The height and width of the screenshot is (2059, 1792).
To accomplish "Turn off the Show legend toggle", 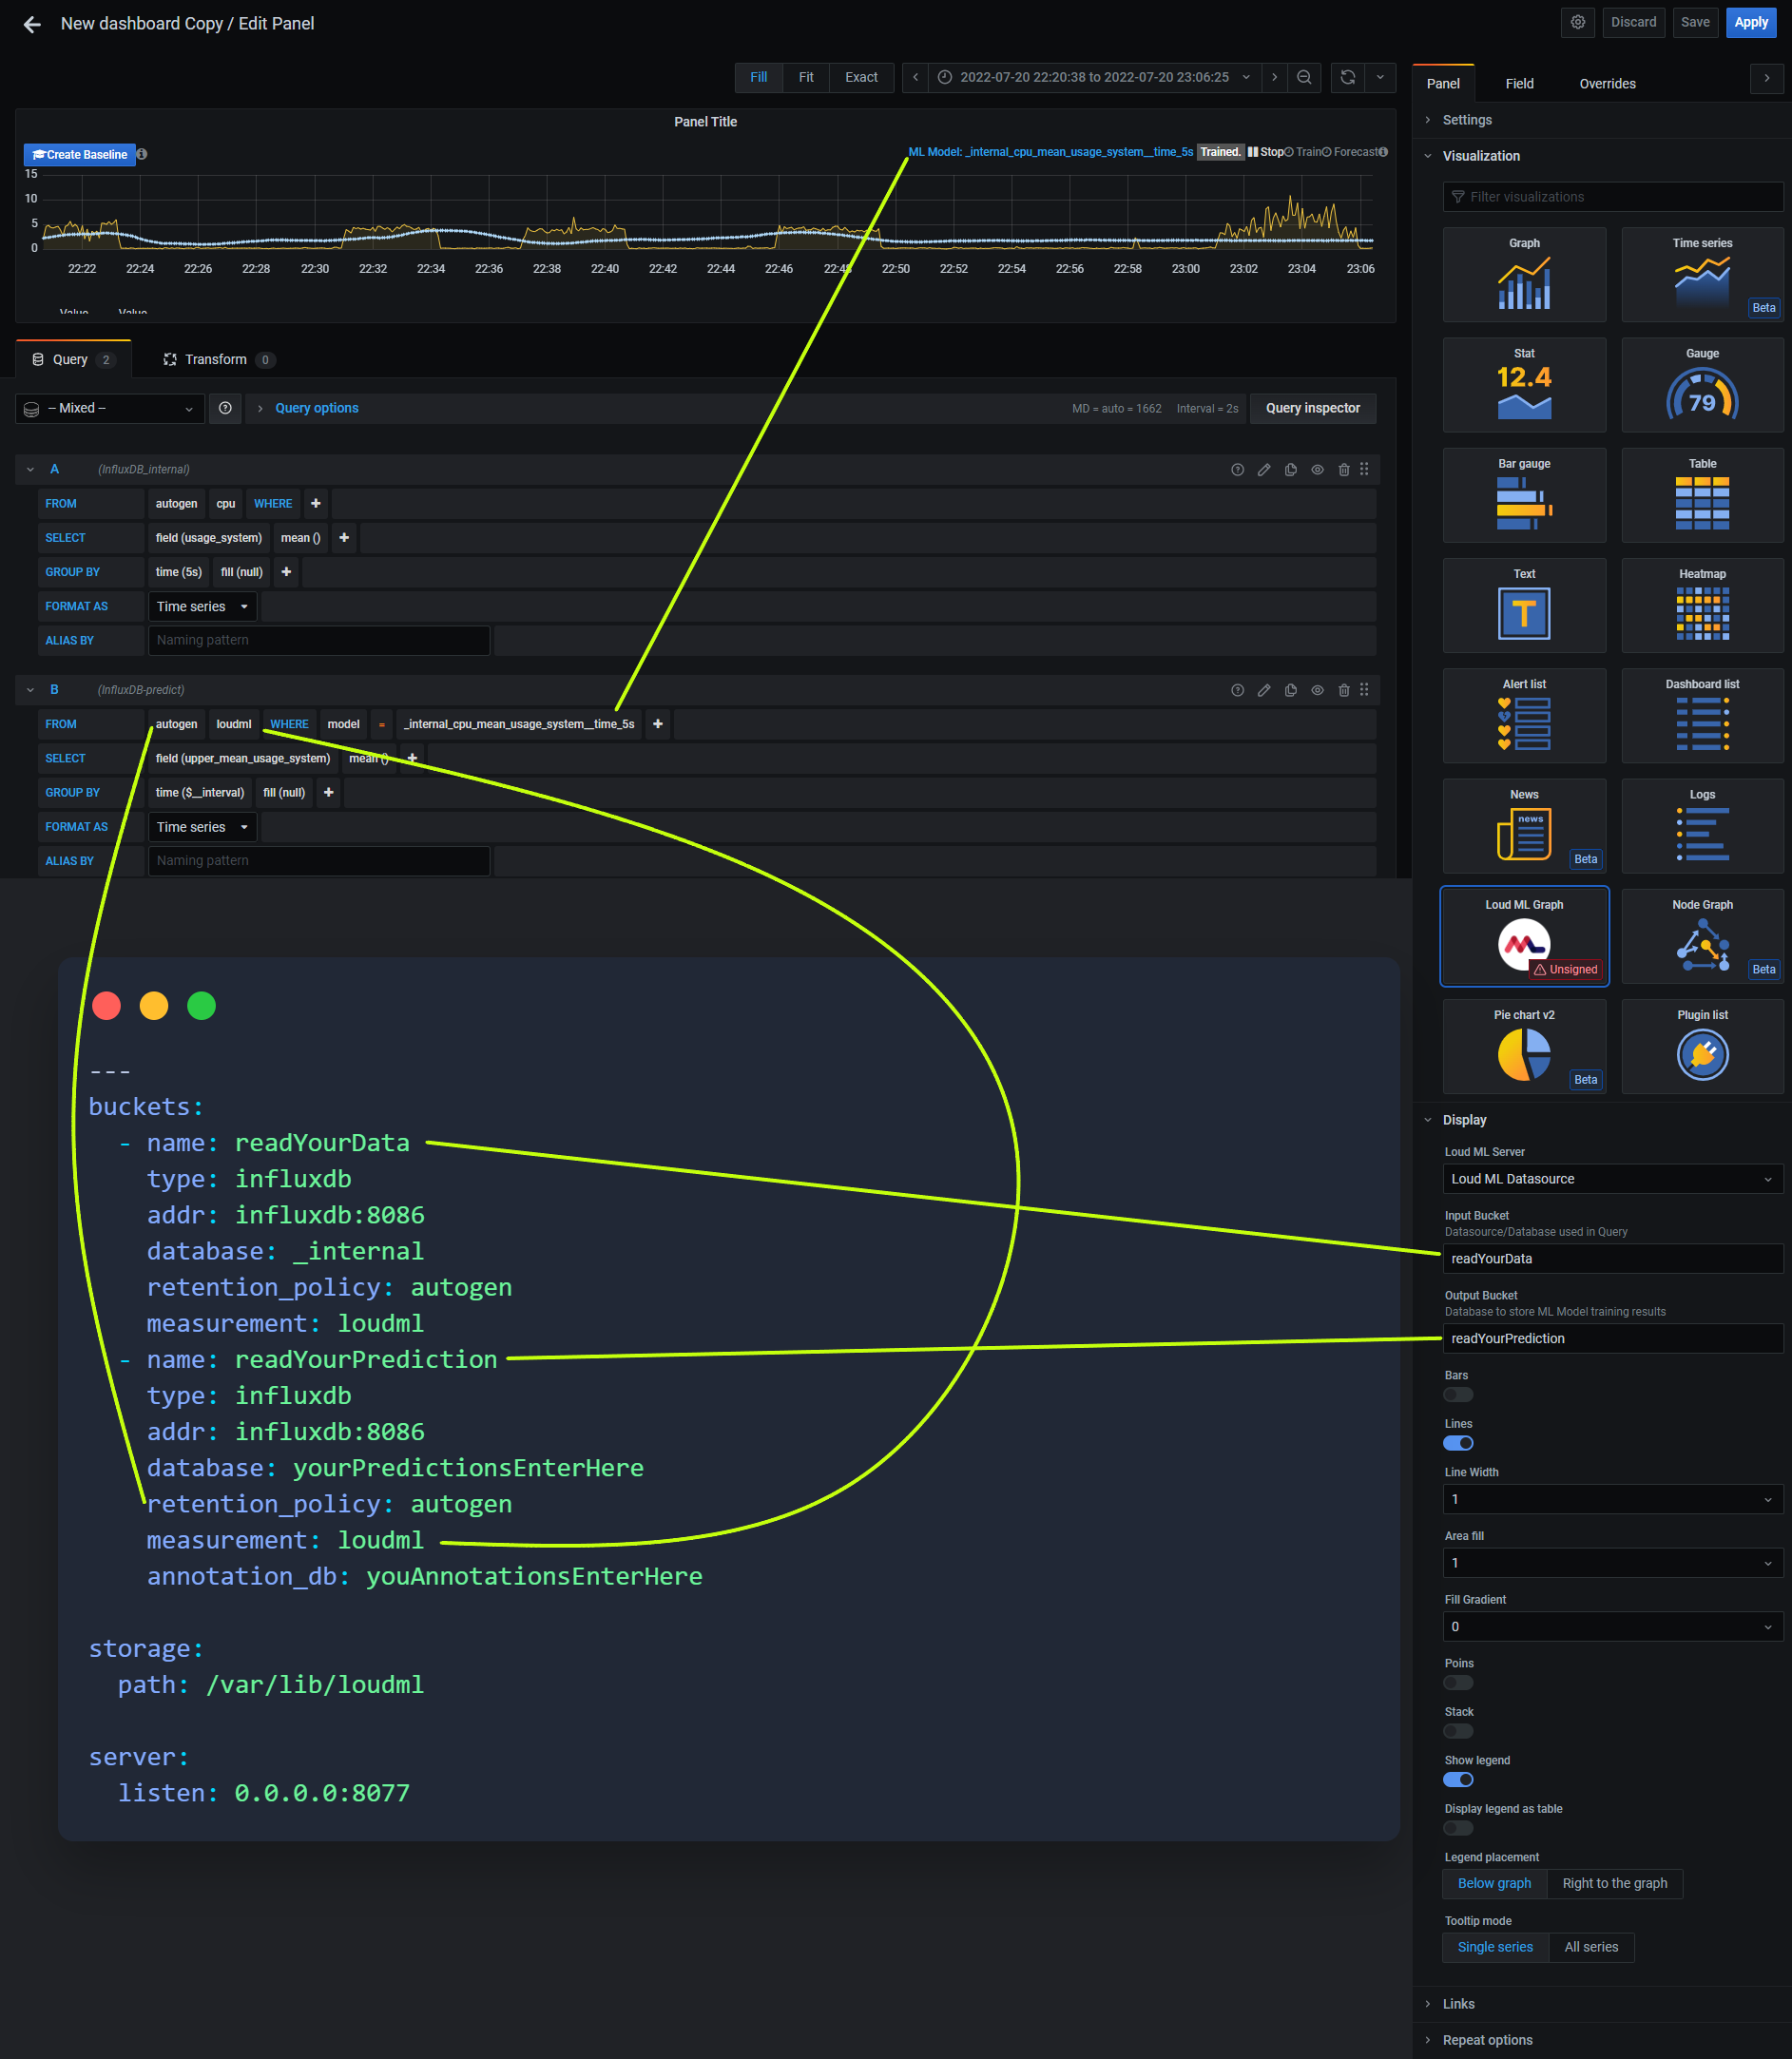I will coord(1458,1779).
